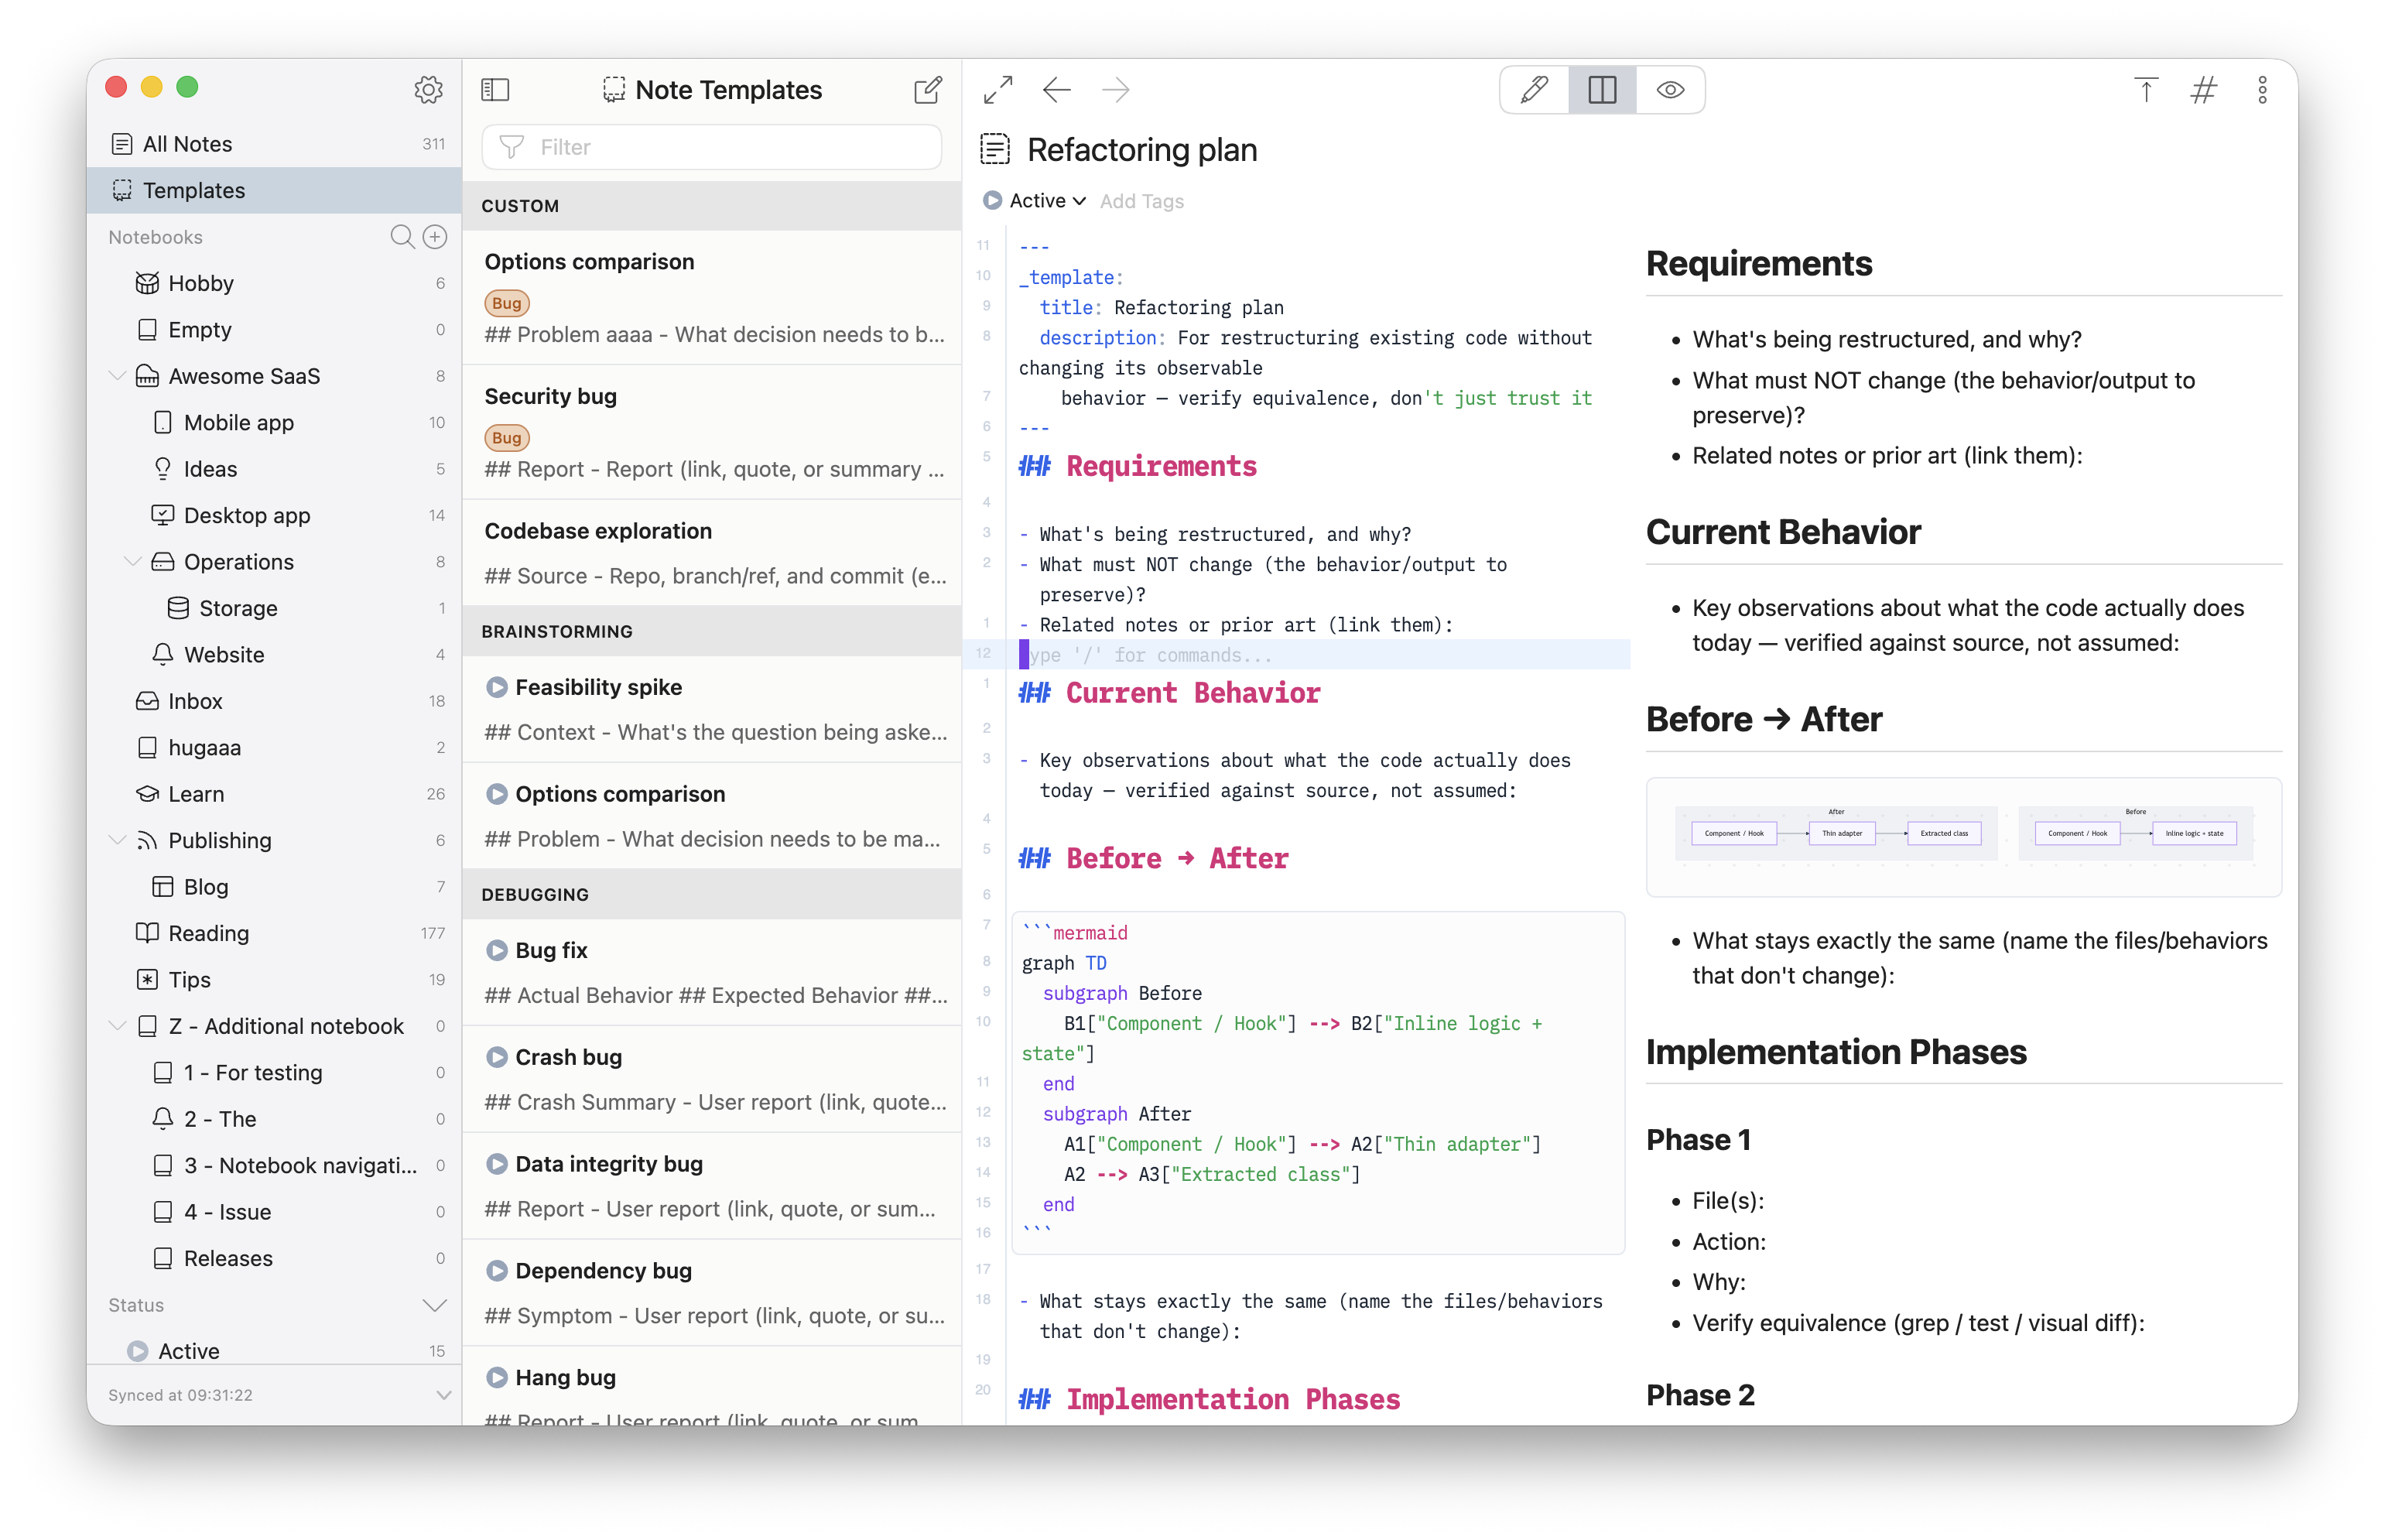This screenshot has height=1540, width=2385.
Task: Expand editor to full screen
Action: pos(997,90)
